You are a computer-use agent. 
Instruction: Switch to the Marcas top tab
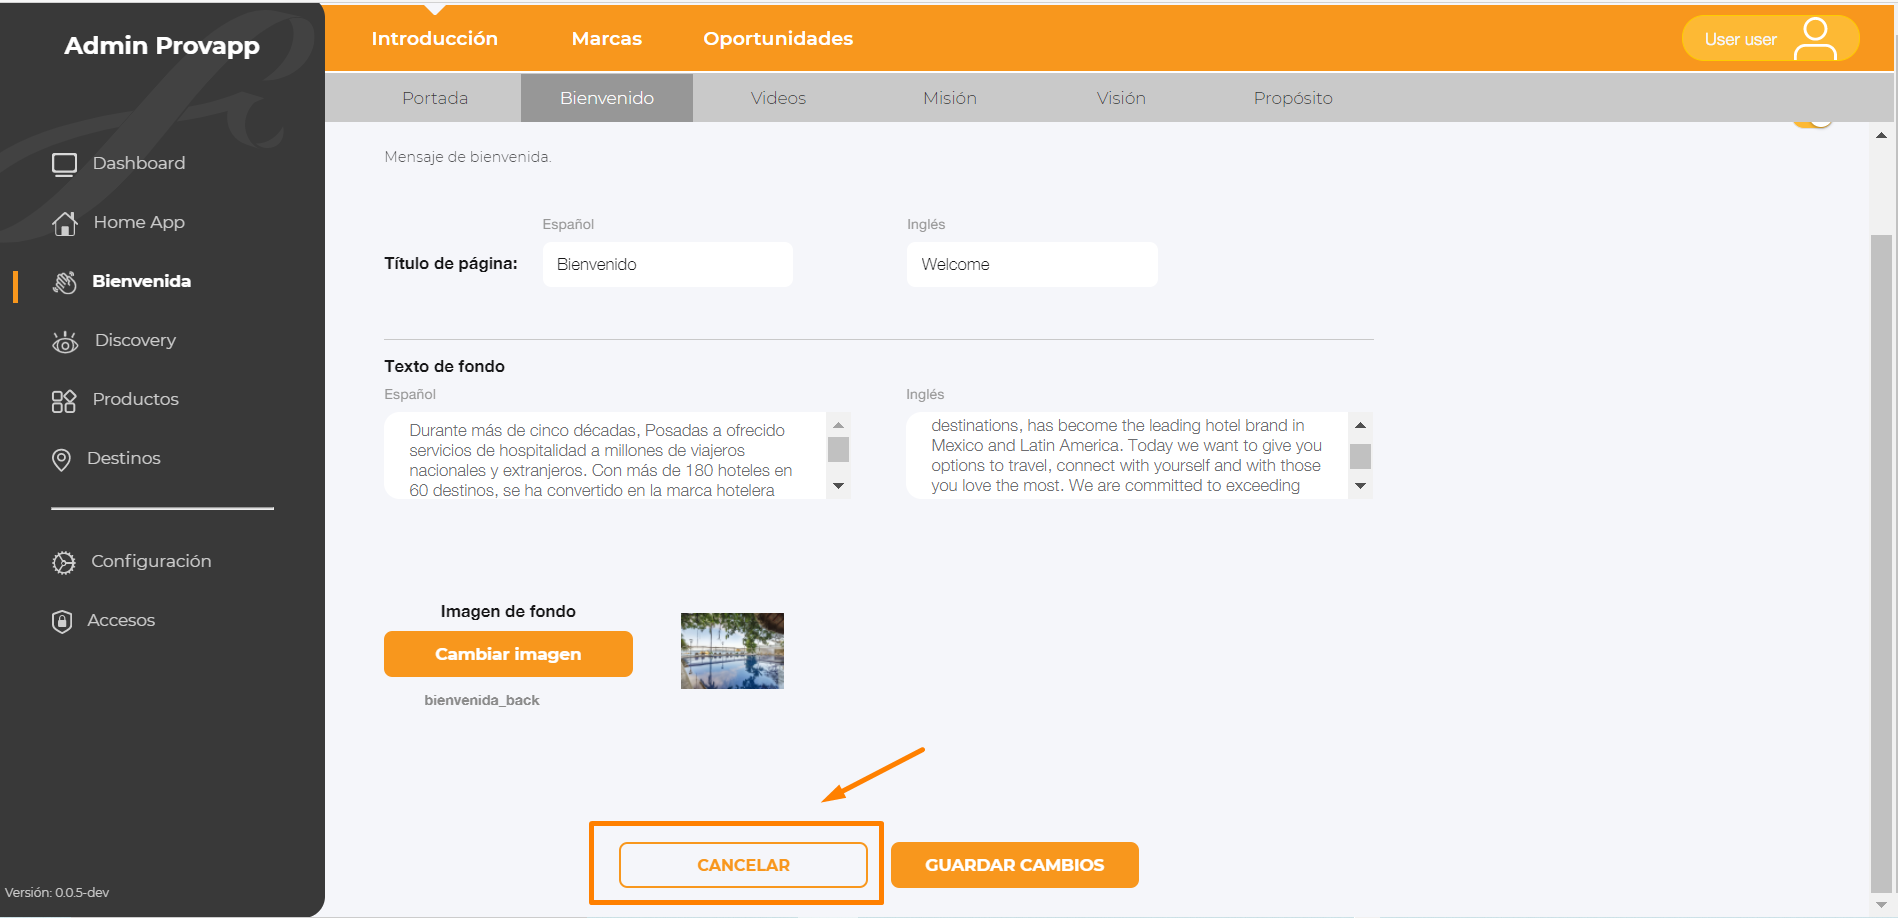606,38
